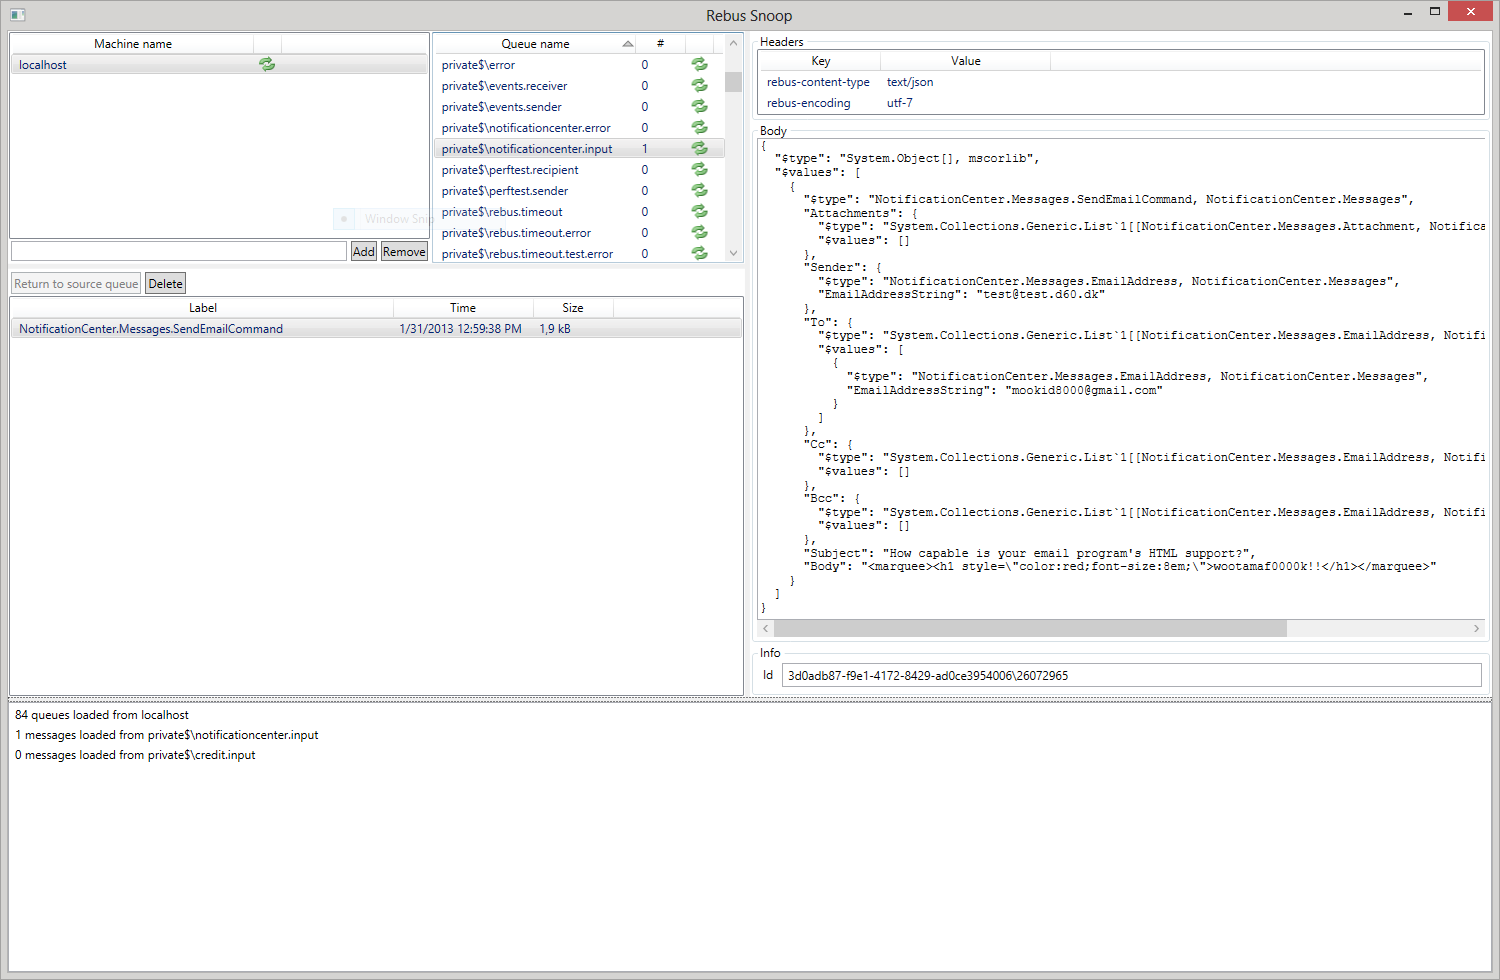Select private$\events.sender queue
1500x980 pixels.
(579, 106)
